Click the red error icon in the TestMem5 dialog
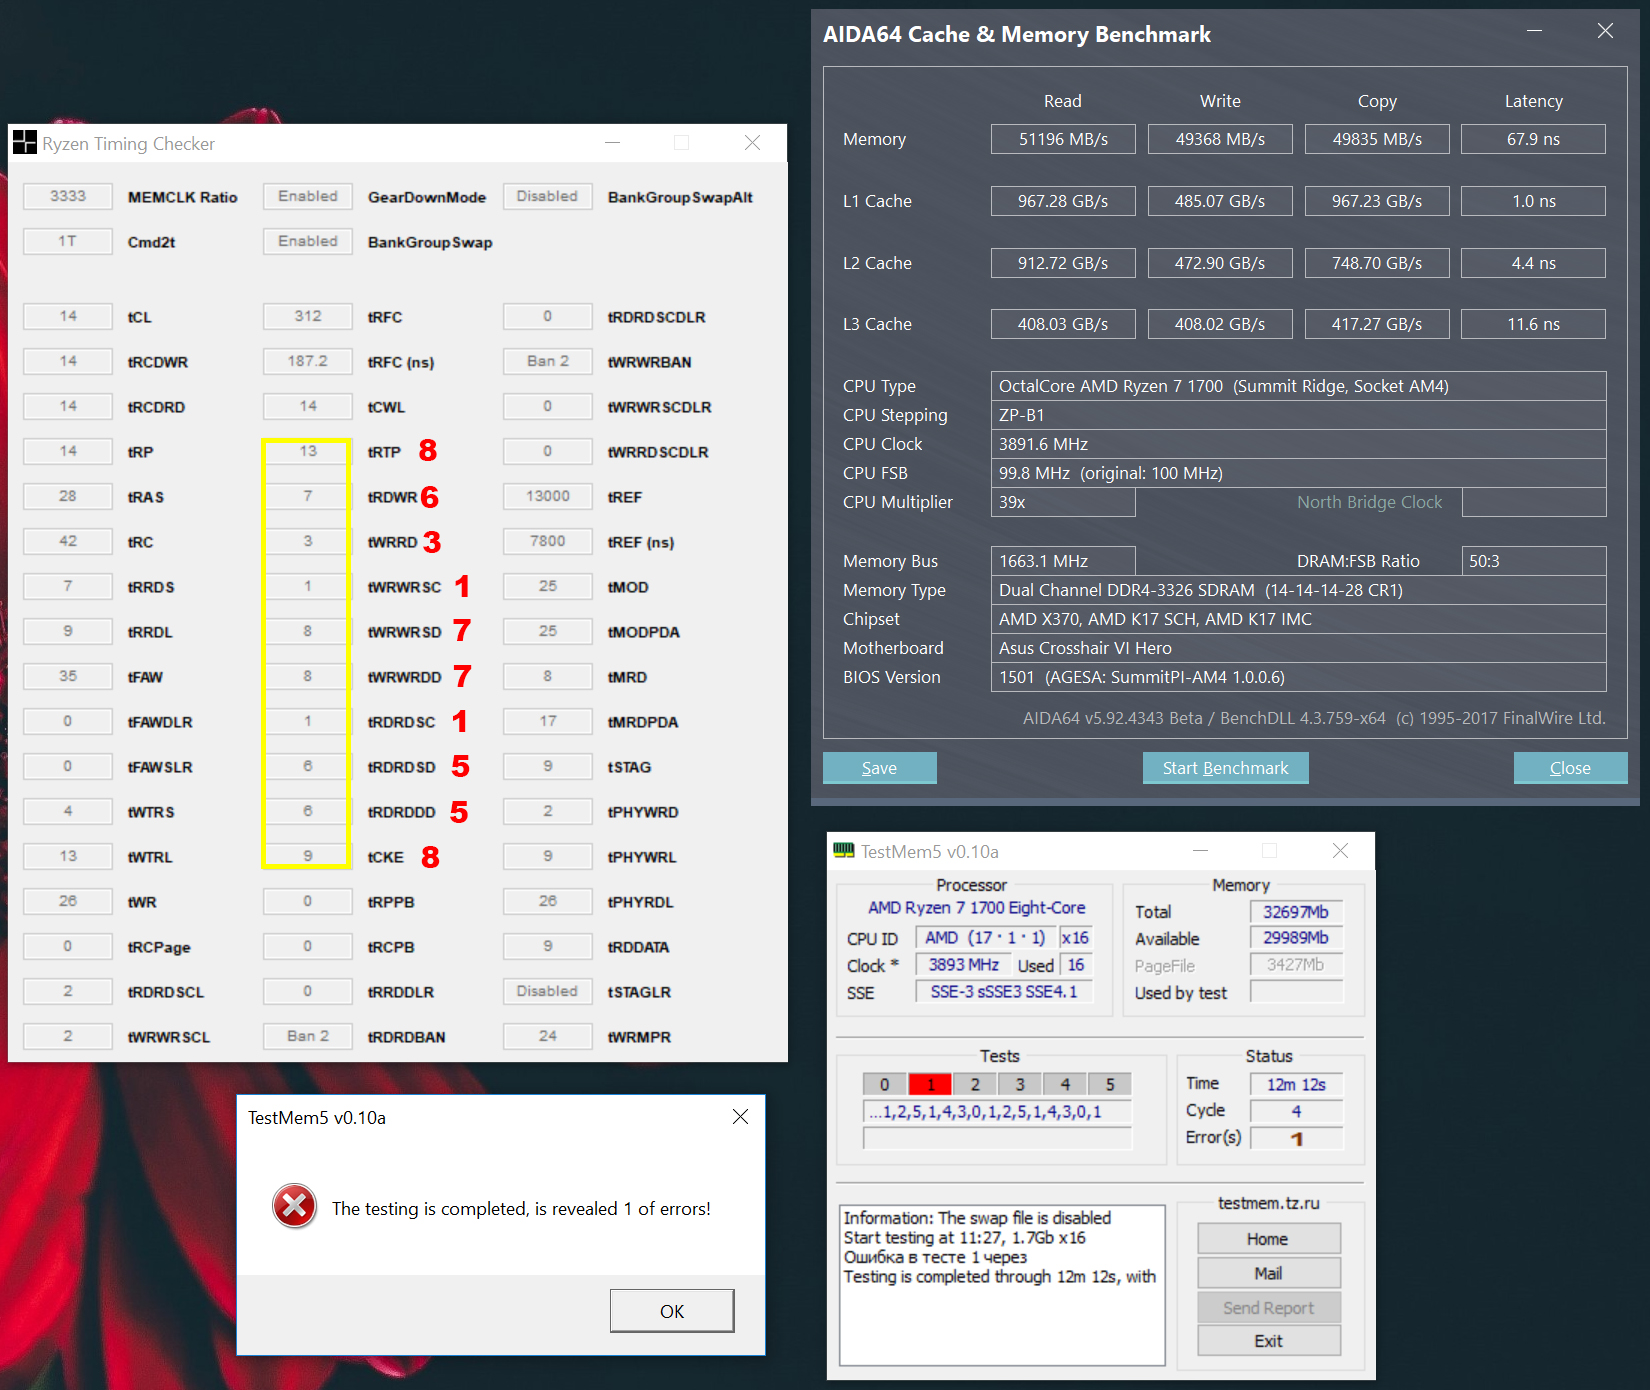The image size is (1650, 1390). click(295, 1207)
